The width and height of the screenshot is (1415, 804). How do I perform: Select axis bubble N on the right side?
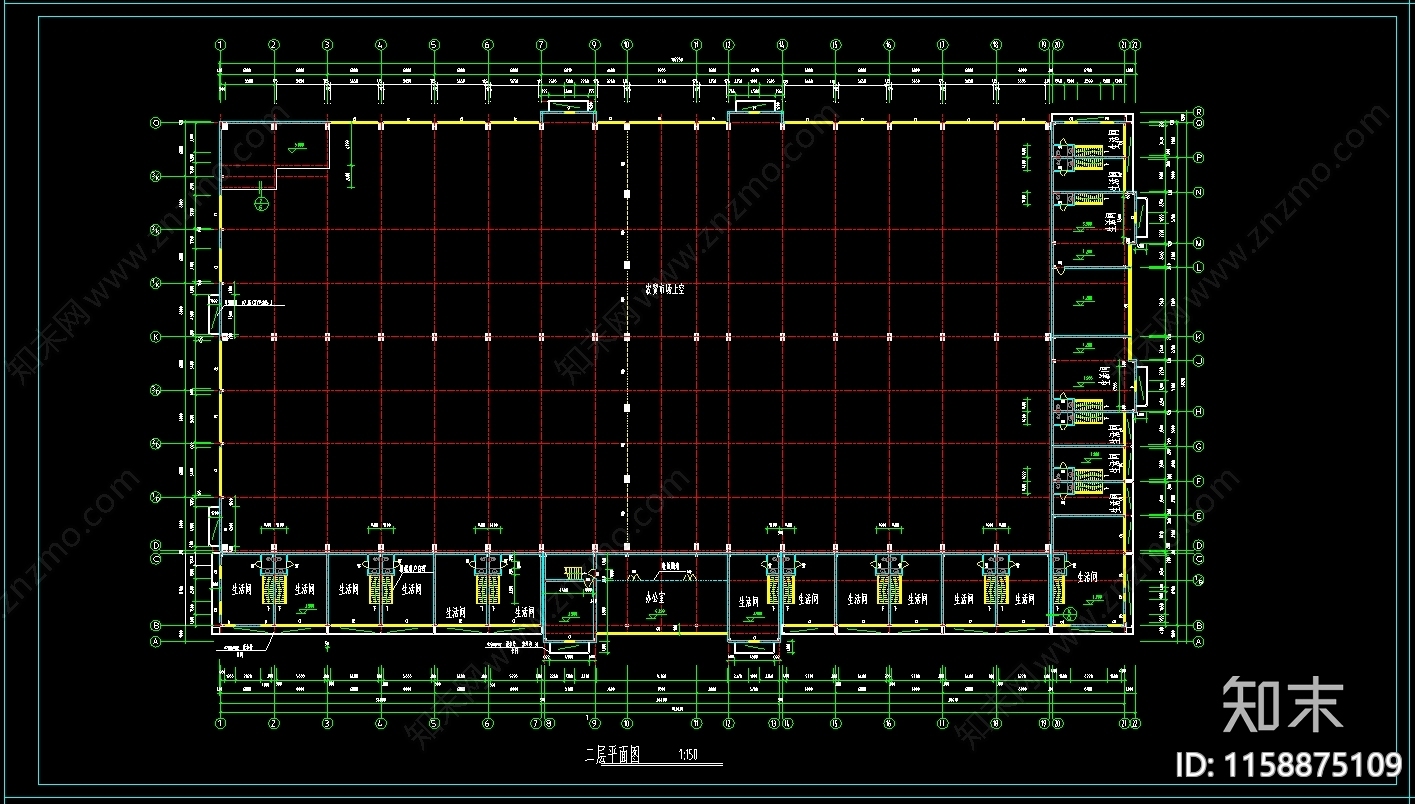point(1199,192)
